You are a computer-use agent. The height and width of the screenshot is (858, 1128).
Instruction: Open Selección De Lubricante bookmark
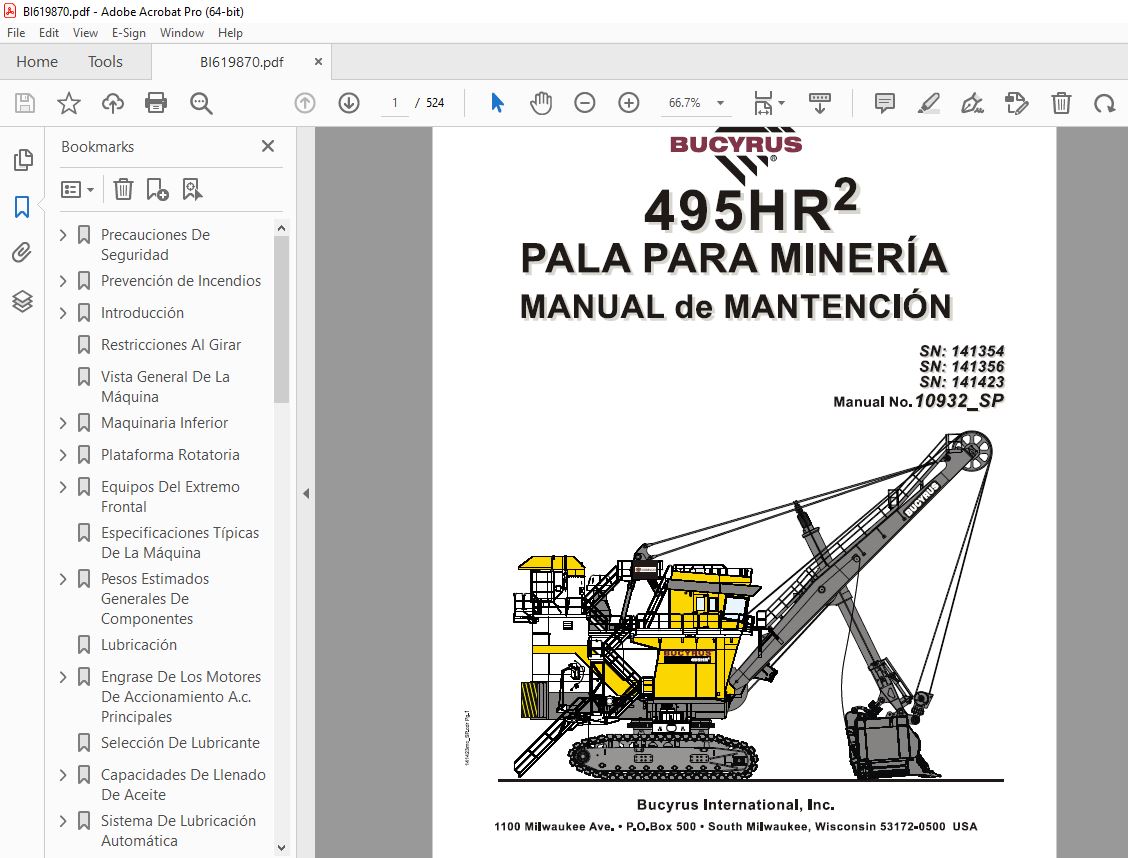pos(181,743)
